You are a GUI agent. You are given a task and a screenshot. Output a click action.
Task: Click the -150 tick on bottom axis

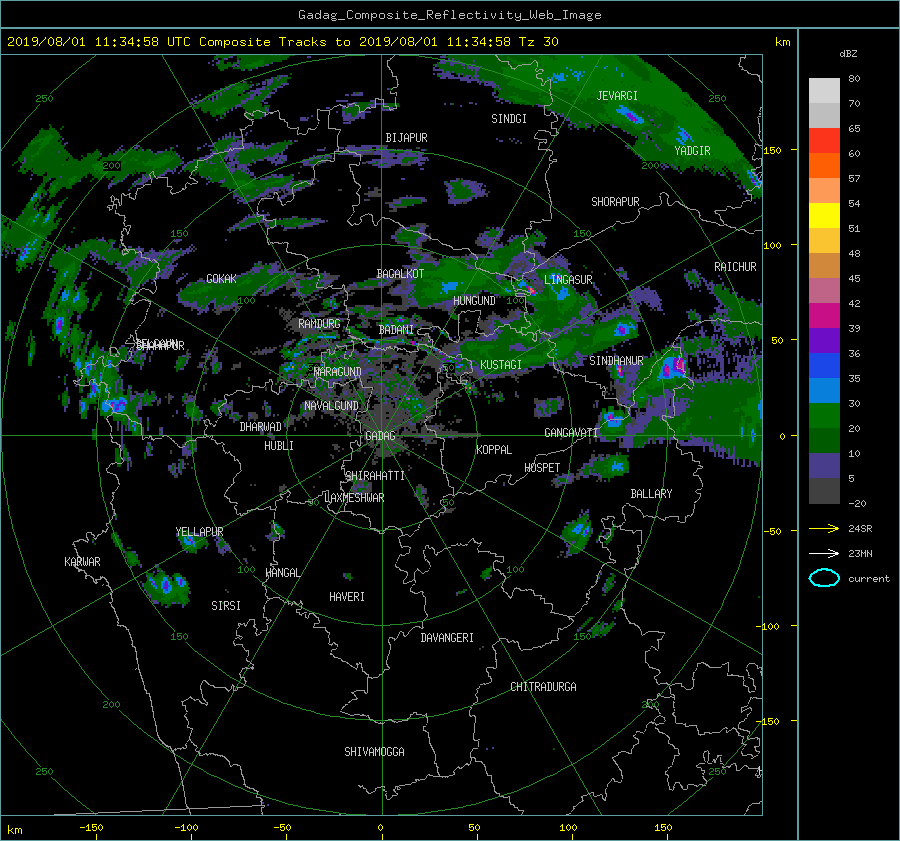91,828
